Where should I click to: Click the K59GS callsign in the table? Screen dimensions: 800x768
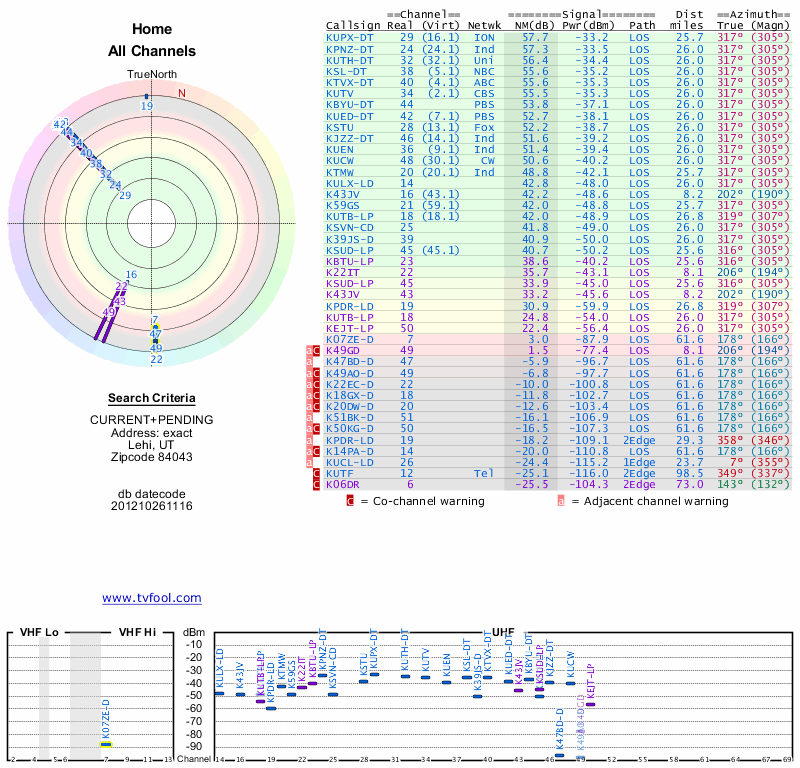coord(342,205)
